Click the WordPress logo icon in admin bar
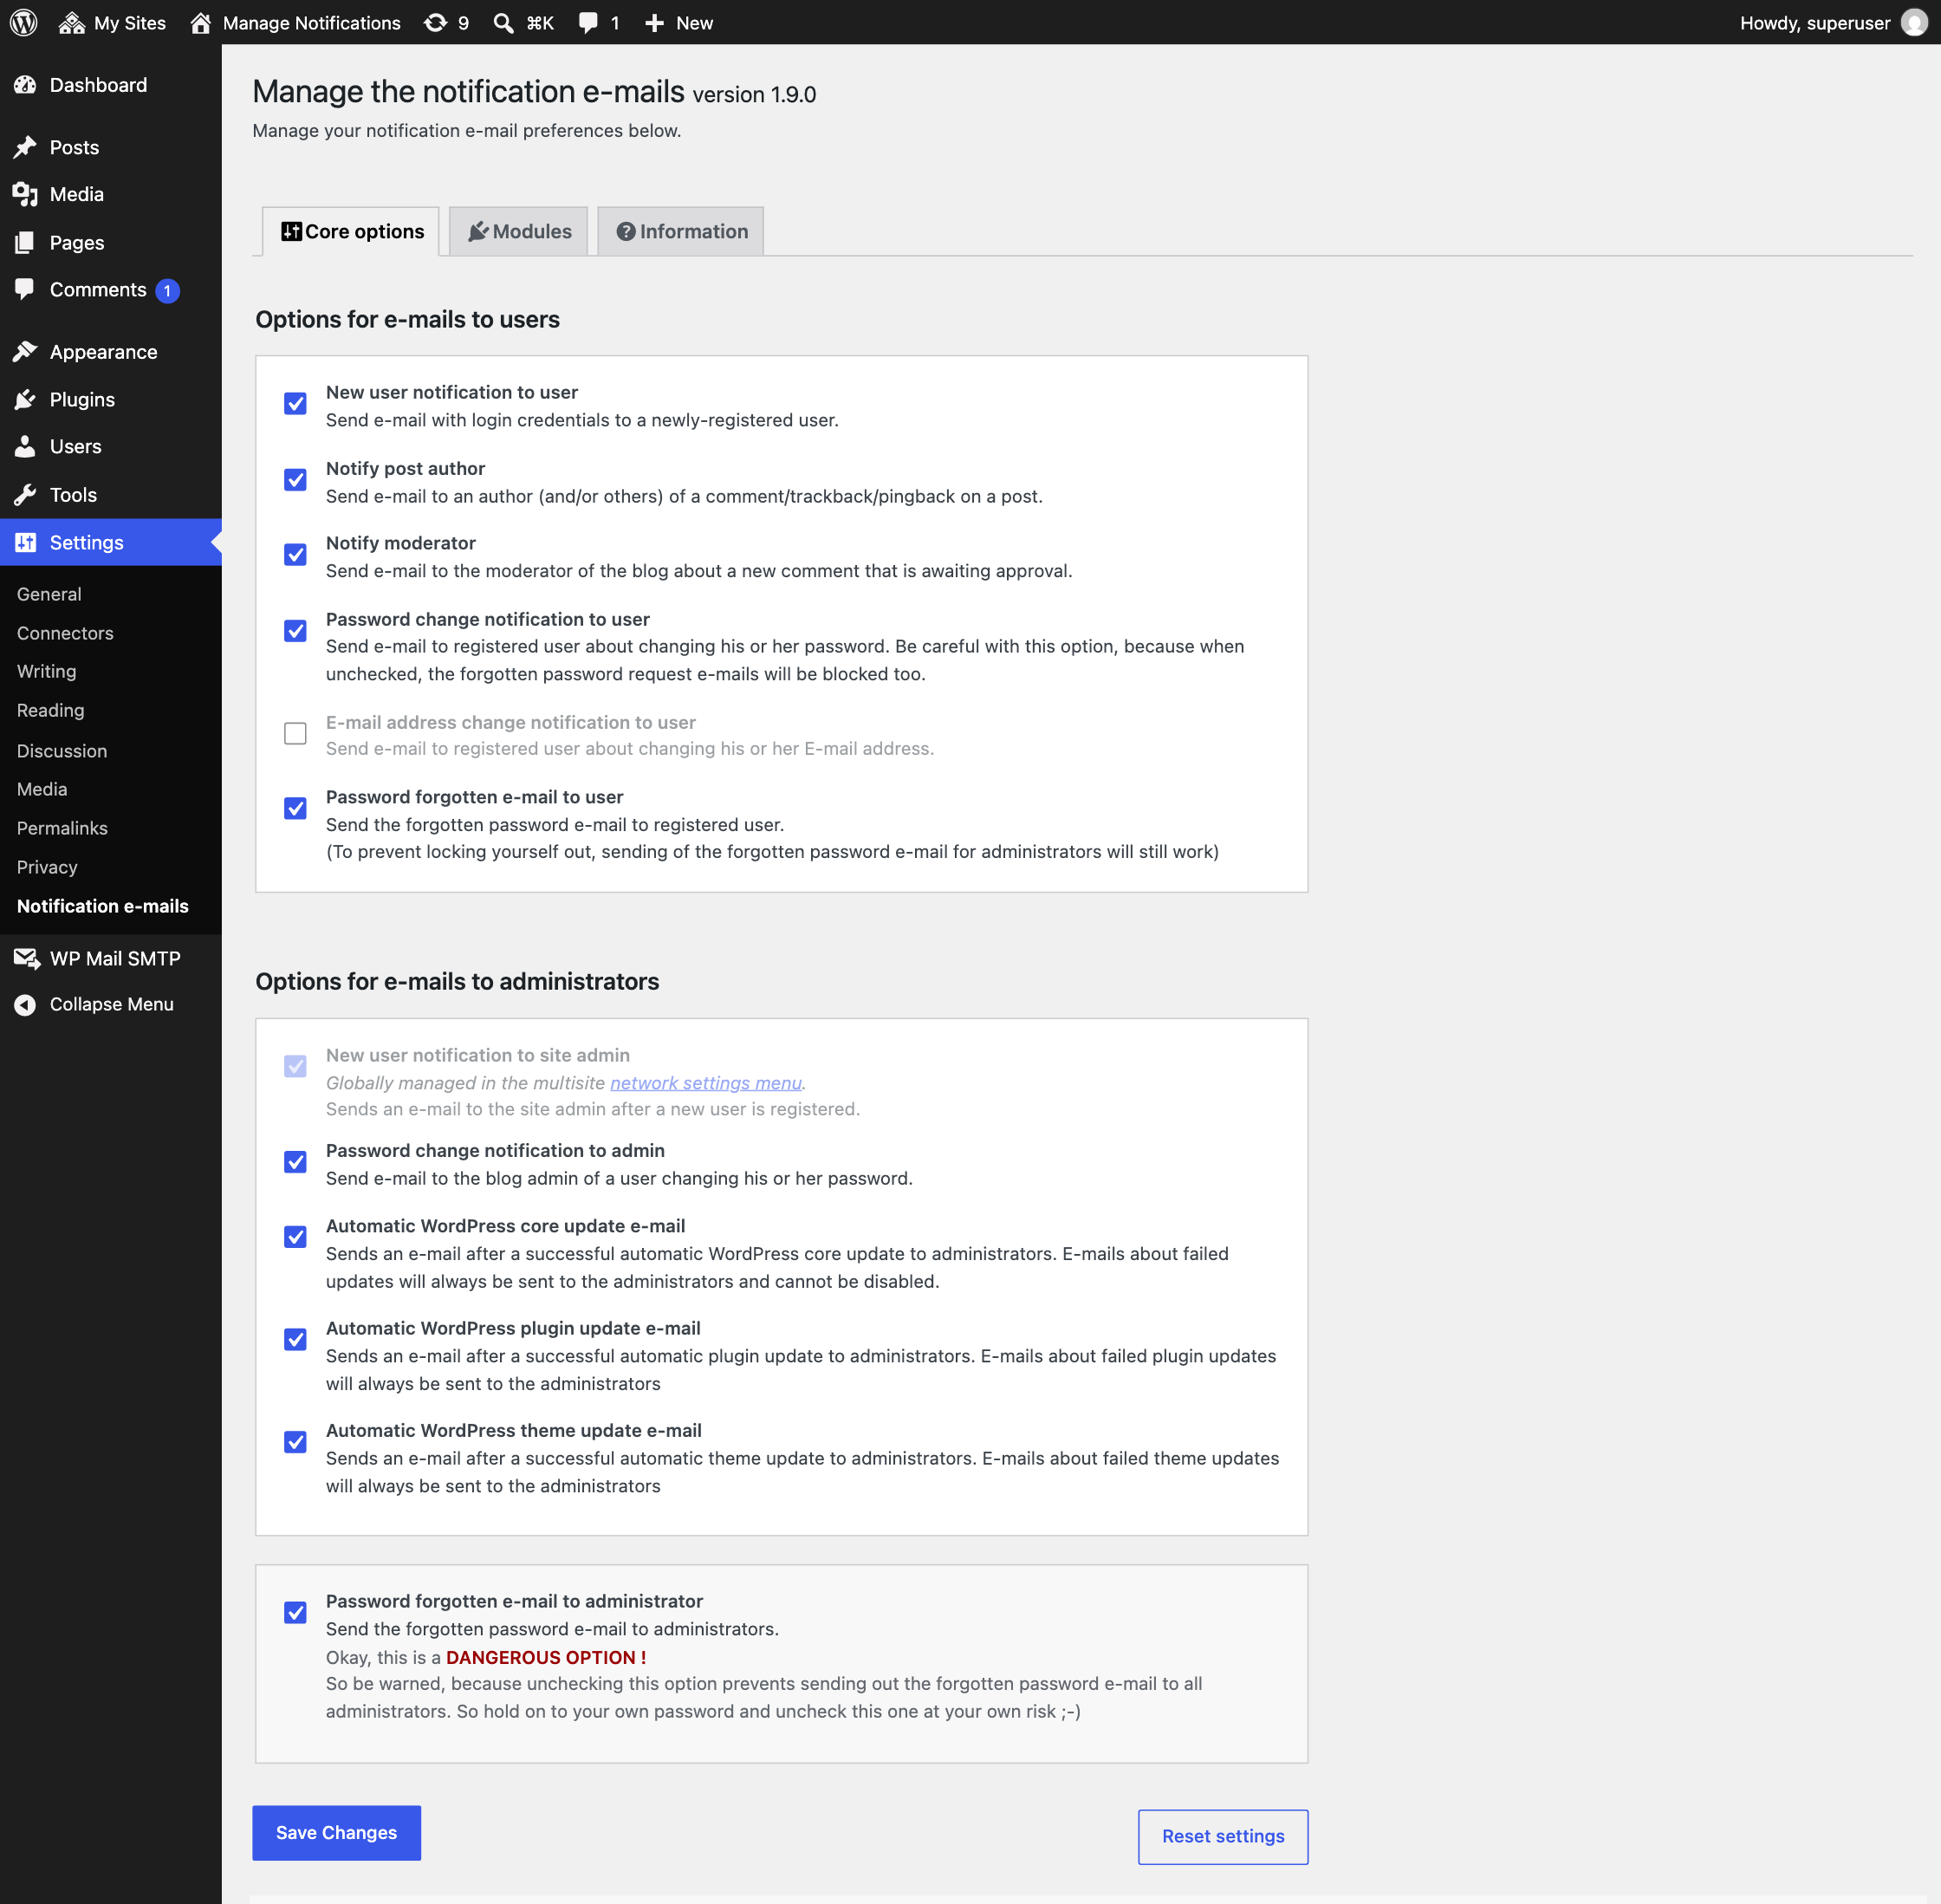The height and width of the screenshot is (1904, 1941). pos(24,22)
